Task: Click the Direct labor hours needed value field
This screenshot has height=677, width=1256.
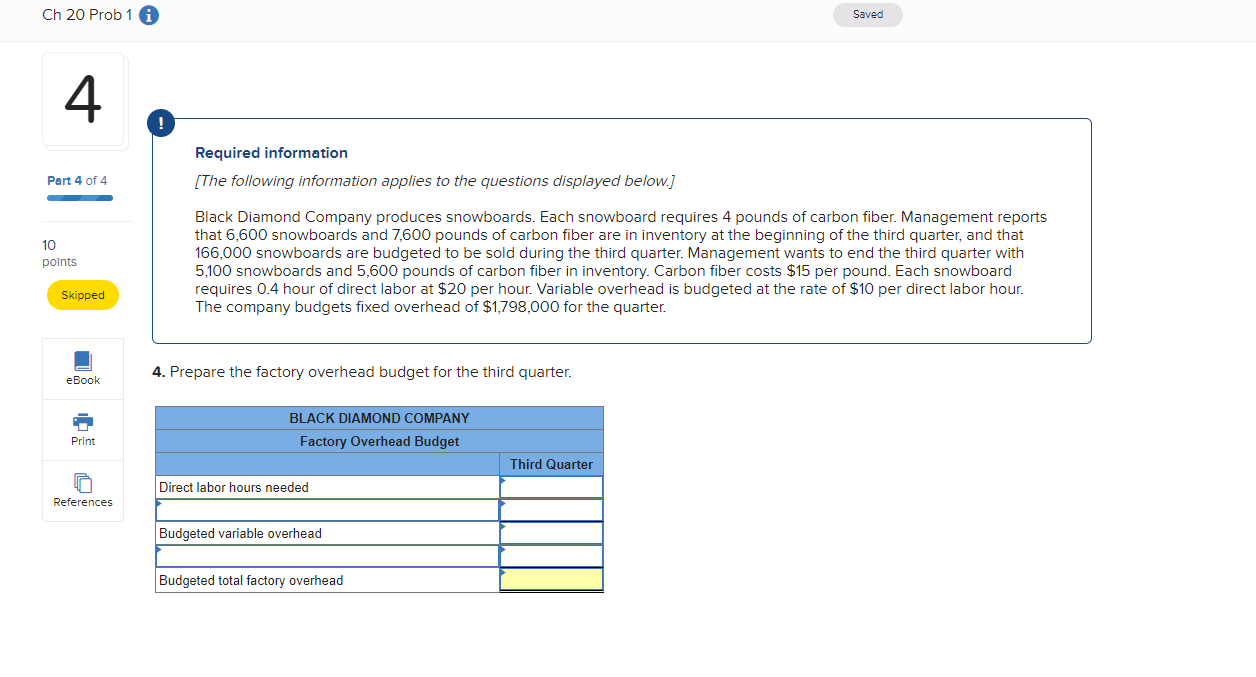Action: [552, 487]
